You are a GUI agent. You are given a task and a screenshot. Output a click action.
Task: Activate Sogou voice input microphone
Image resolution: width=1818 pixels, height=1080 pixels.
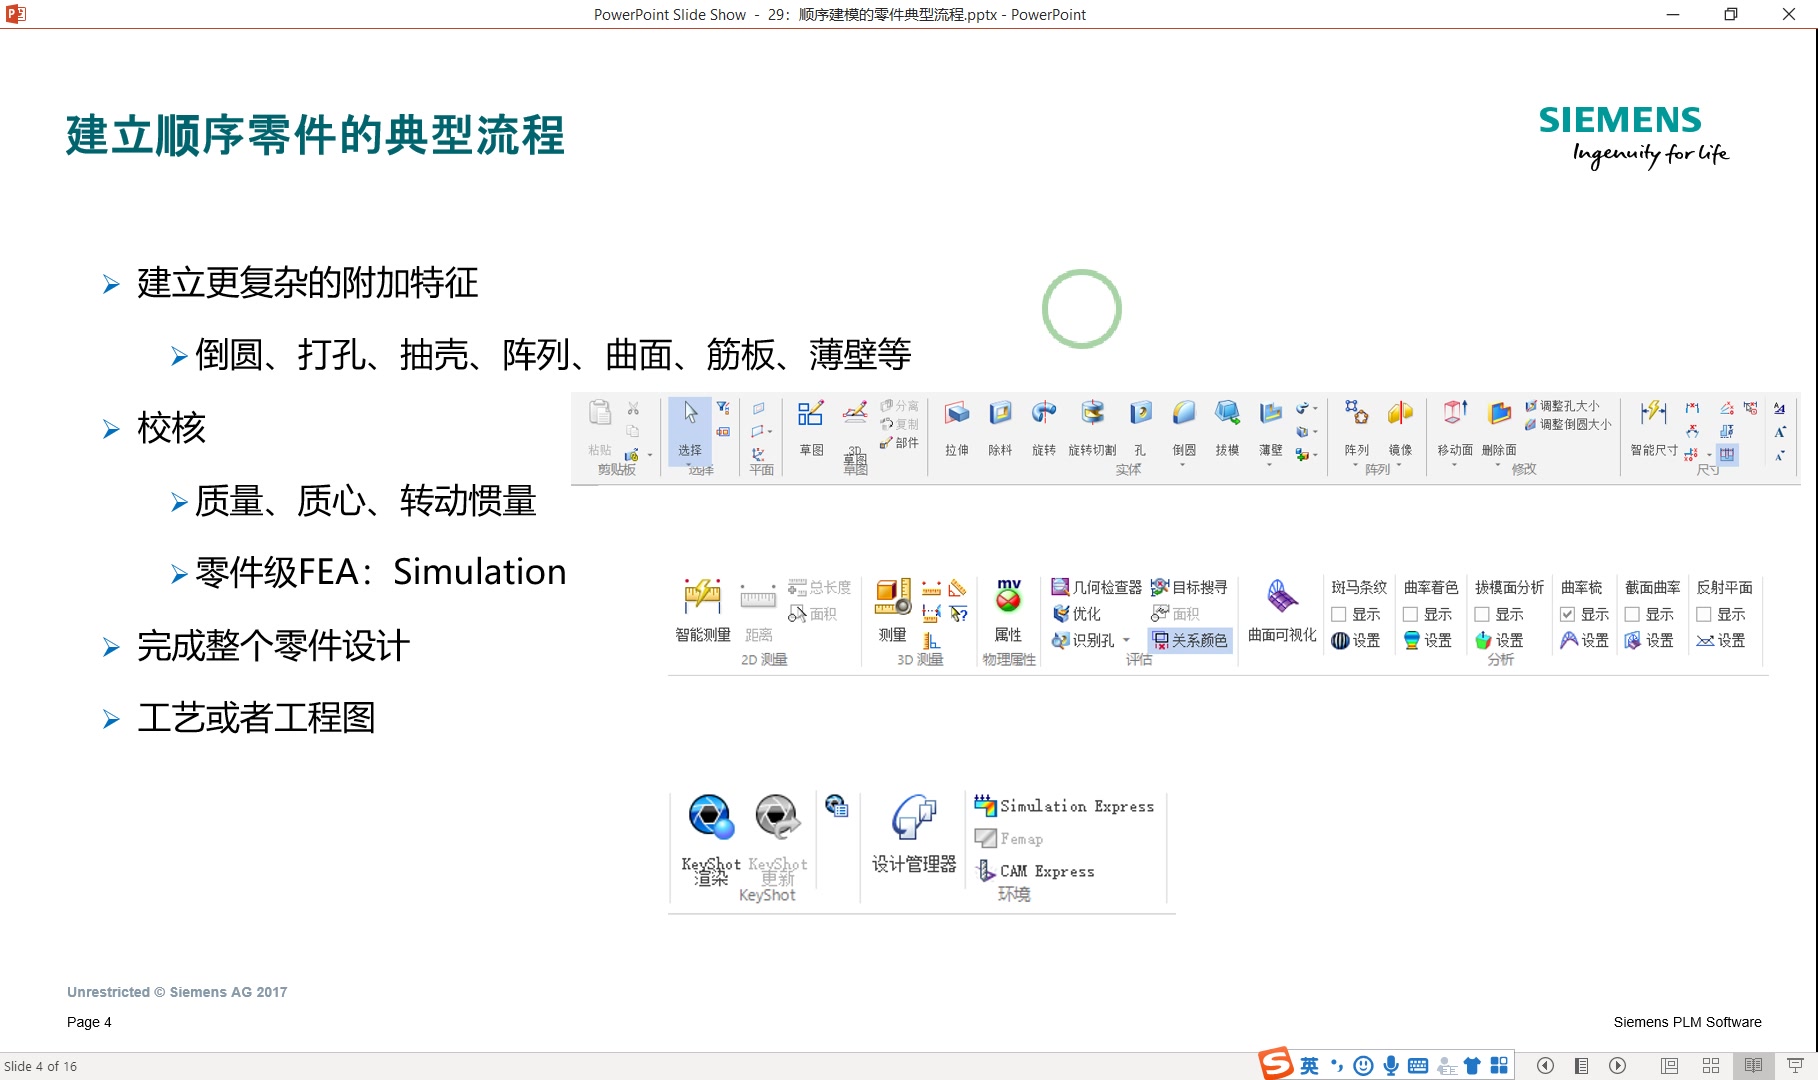click(x=1391, y=1066)
